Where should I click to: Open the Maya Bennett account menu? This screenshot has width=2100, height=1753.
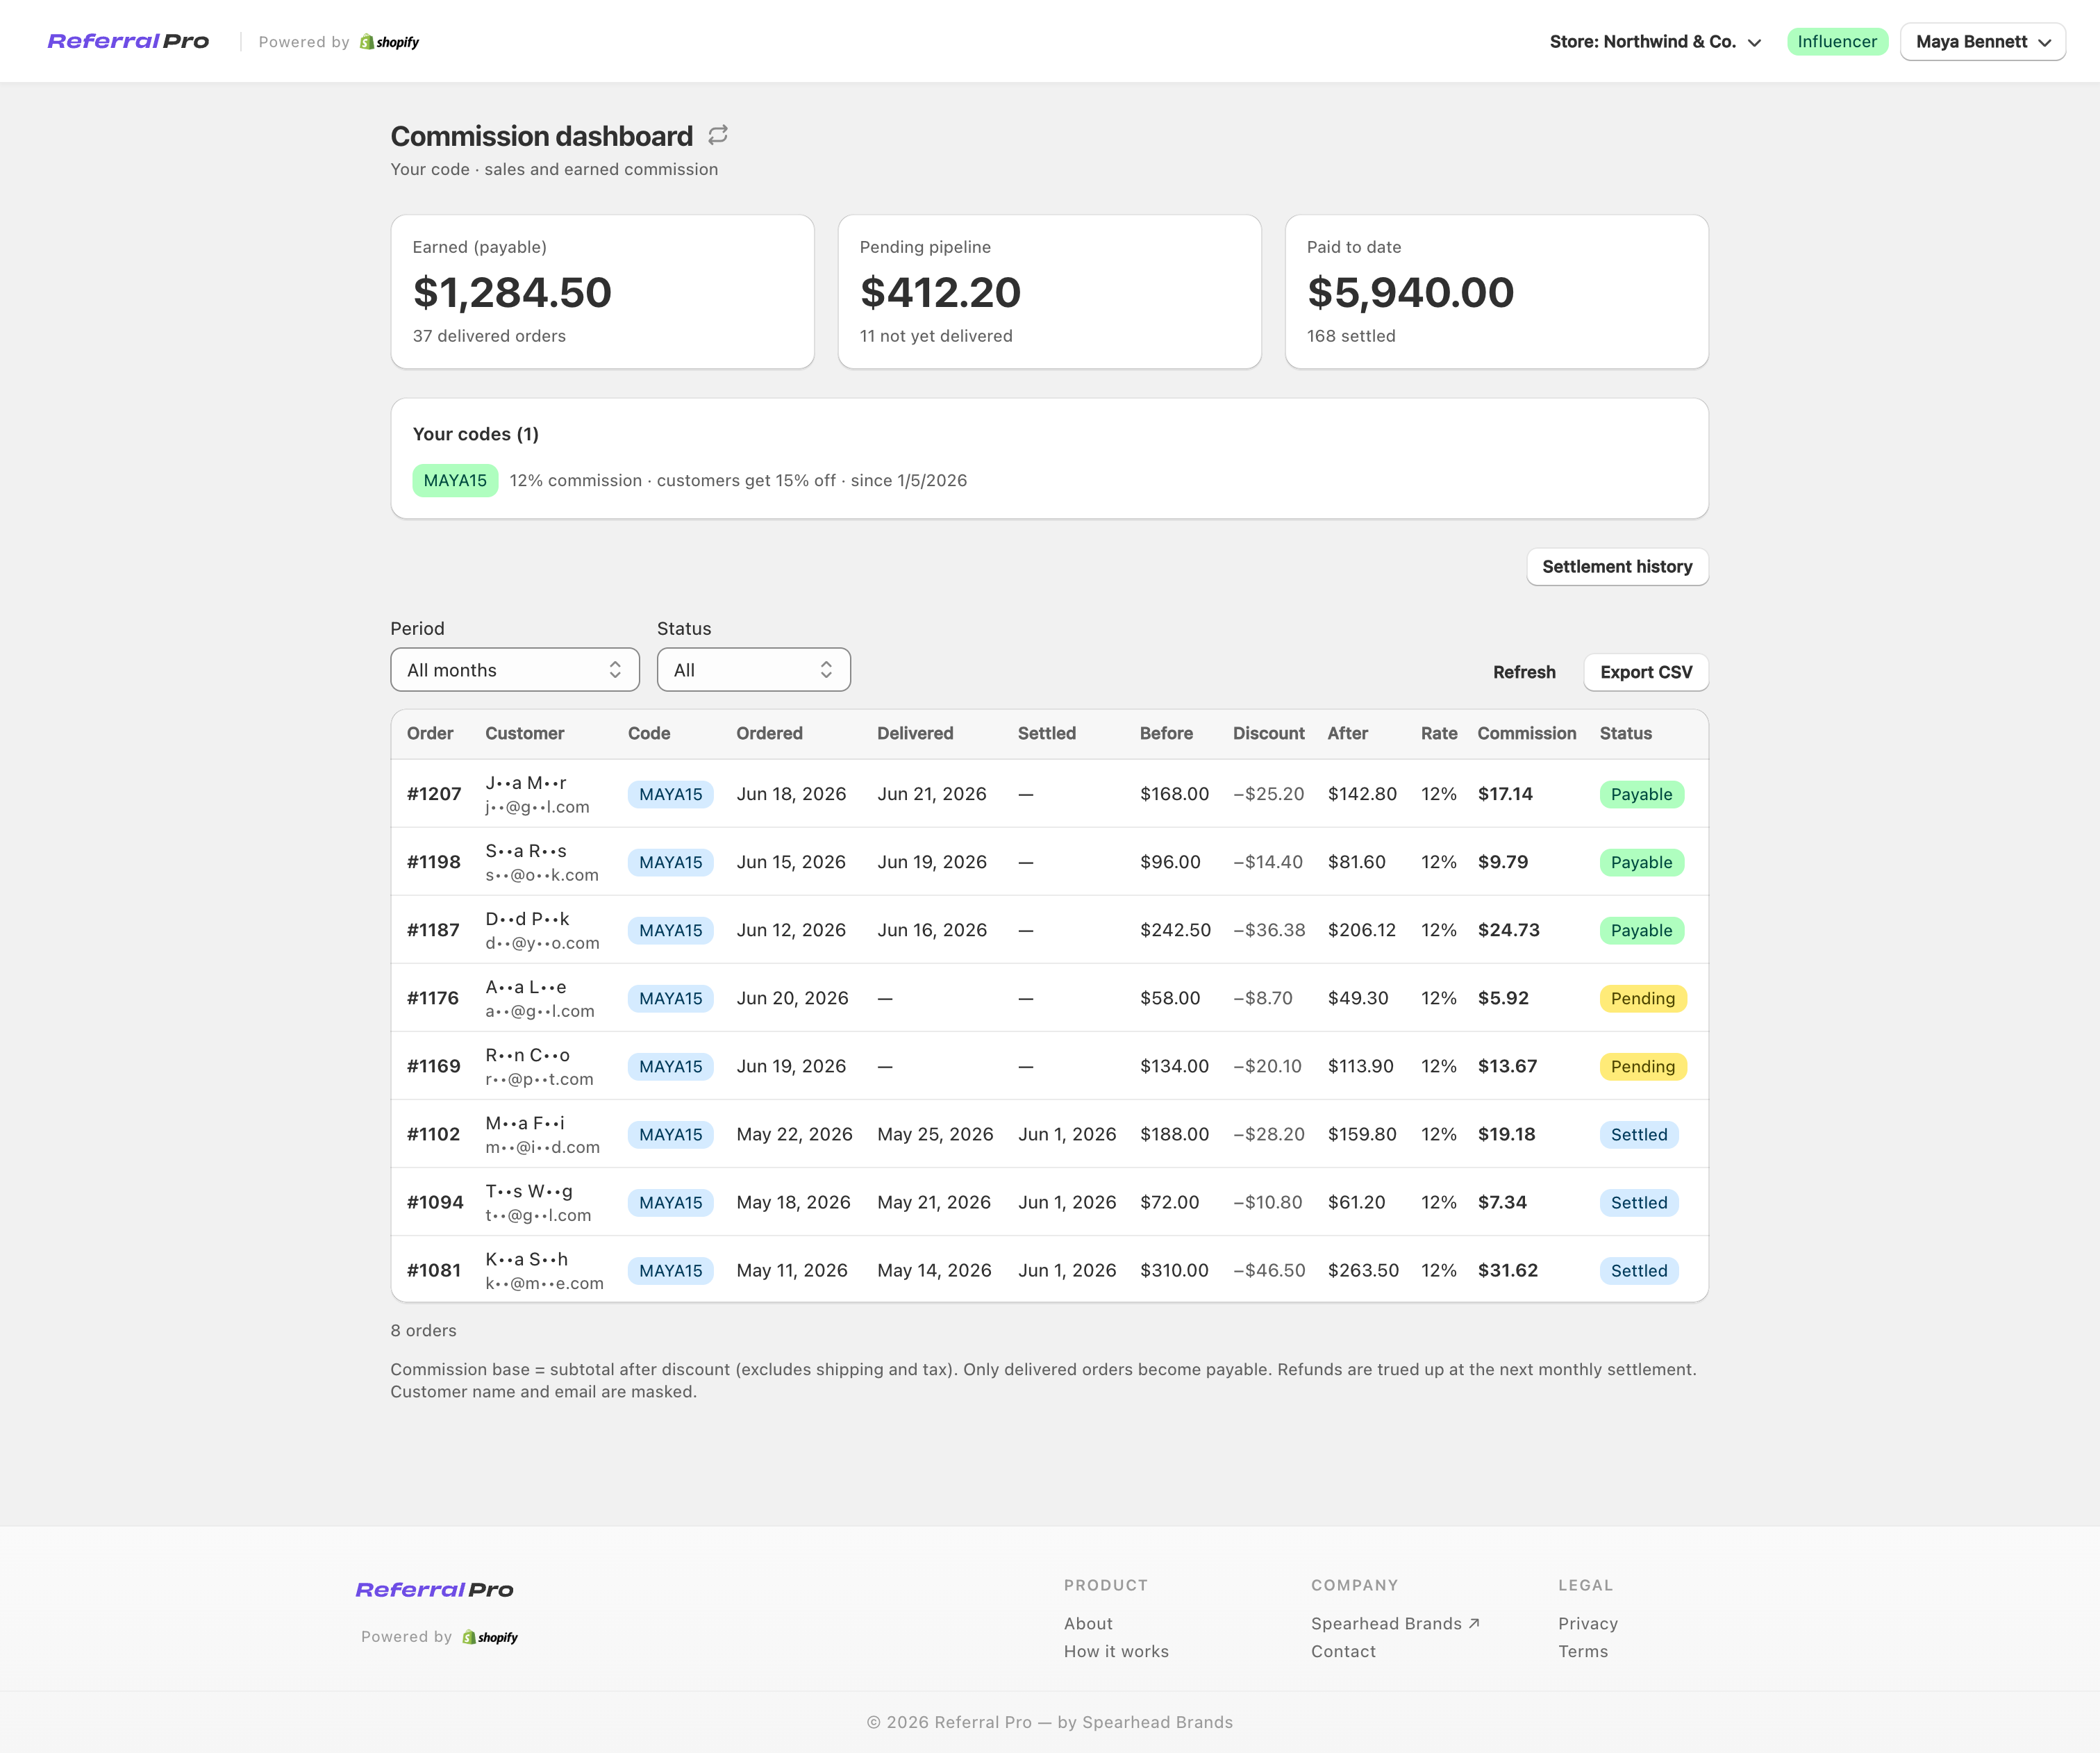[1982, 42]
